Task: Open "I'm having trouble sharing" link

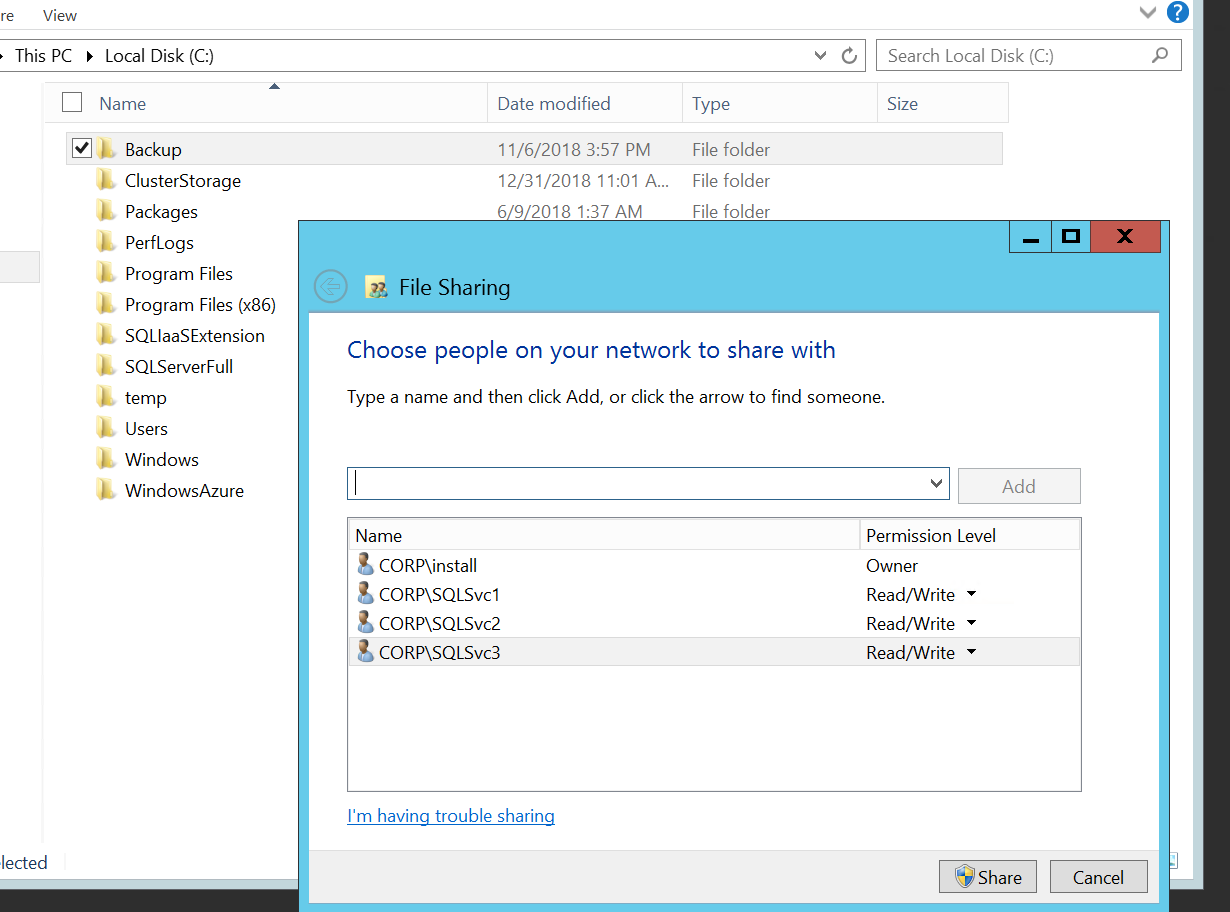Action: (x=451, y=816)
